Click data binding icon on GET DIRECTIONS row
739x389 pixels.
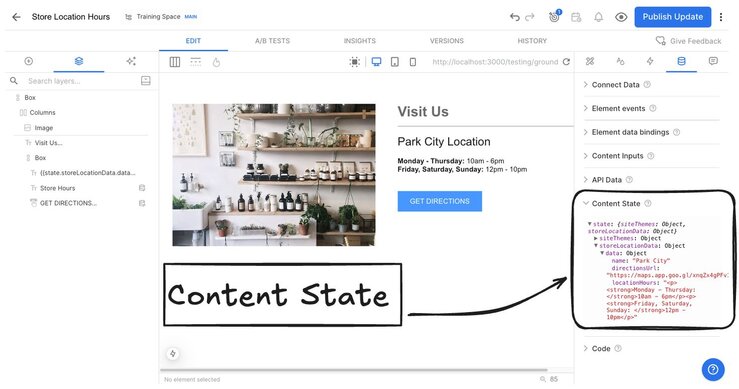(142, 203)
